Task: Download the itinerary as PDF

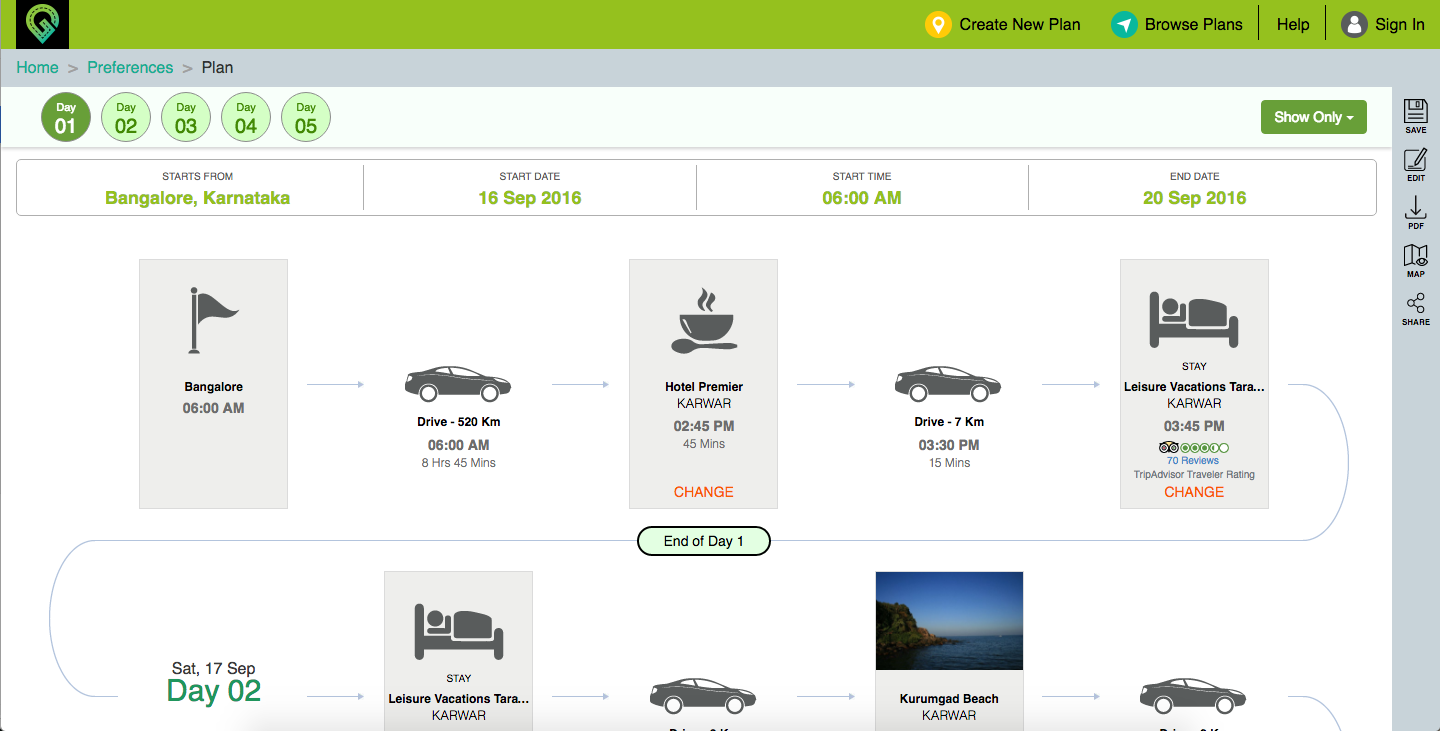Action: [1415, 211]
